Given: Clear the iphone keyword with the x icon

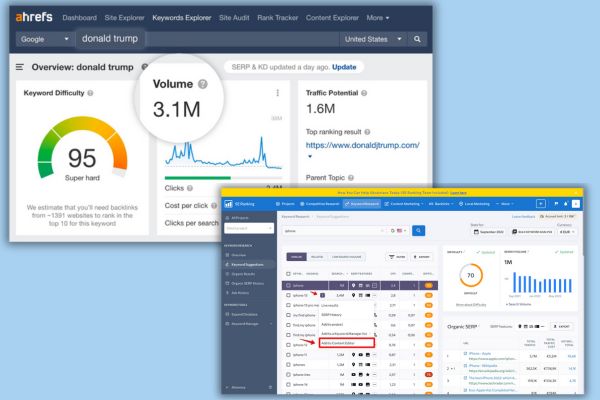Looking at the screenshot, I should [382, 231].
